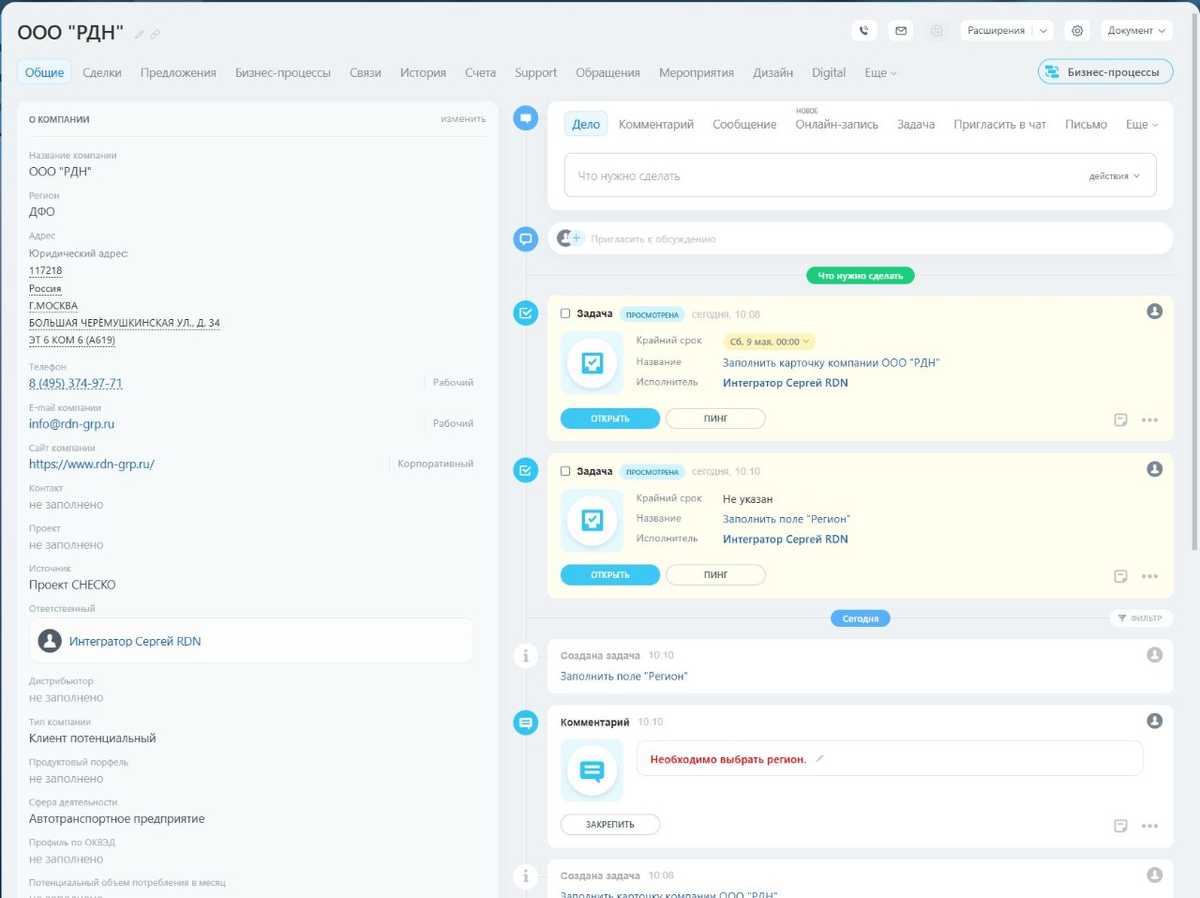Open task link Заполнить поле "Регион" in yellow card

(x=786, y=519)
